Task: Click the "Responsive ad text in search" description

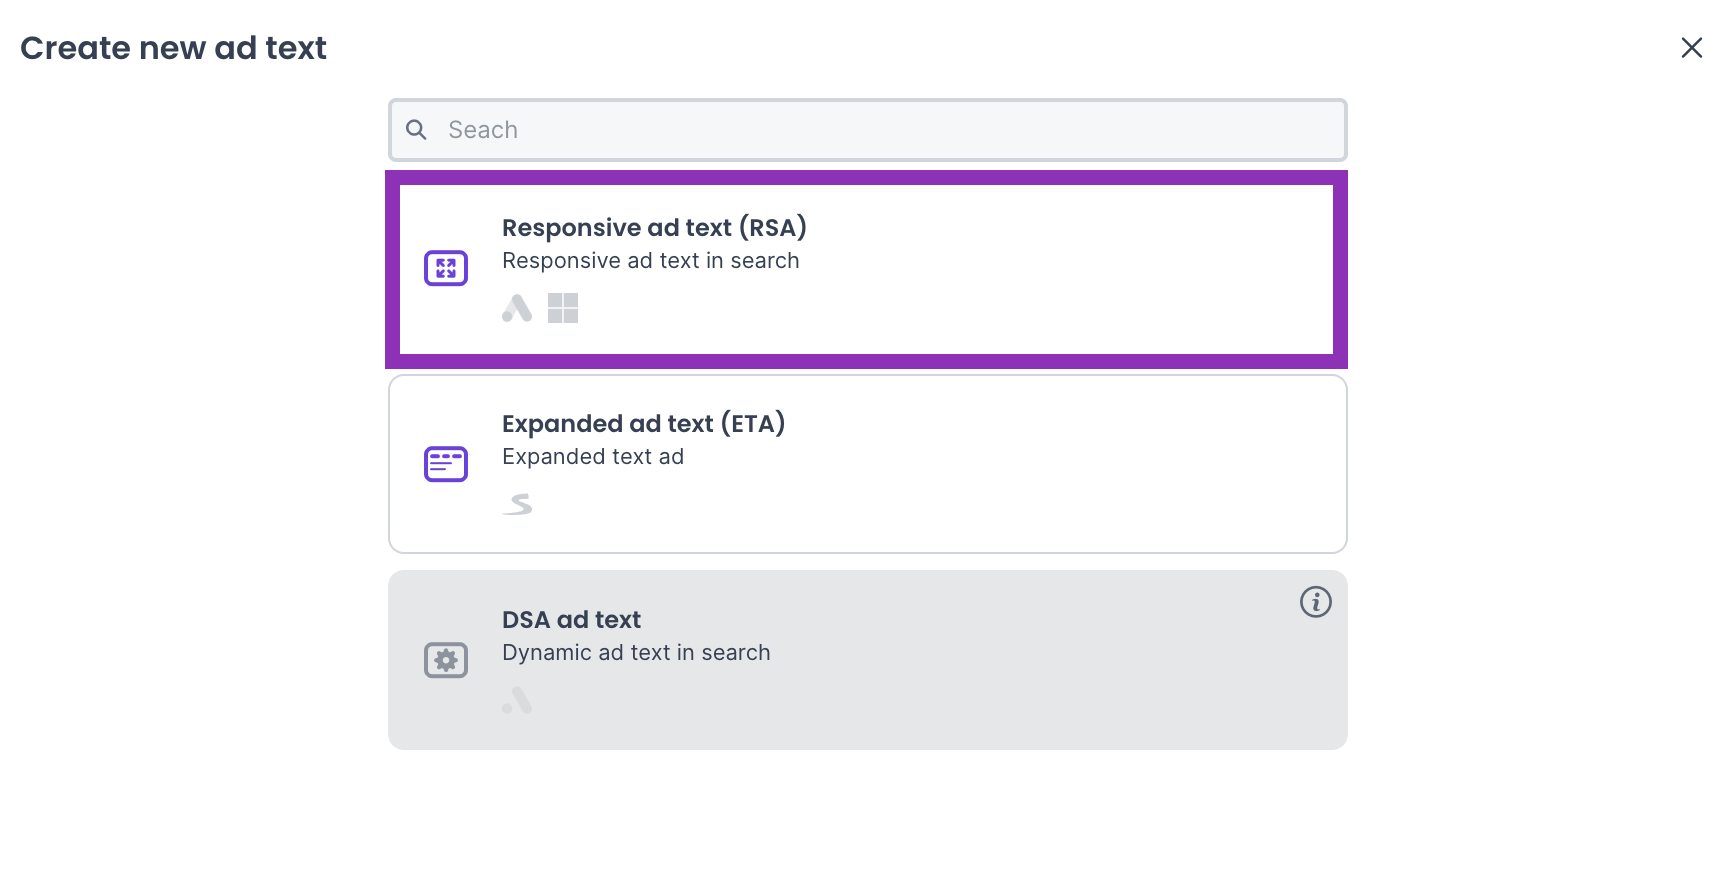Action: click(x=650, y=261)
